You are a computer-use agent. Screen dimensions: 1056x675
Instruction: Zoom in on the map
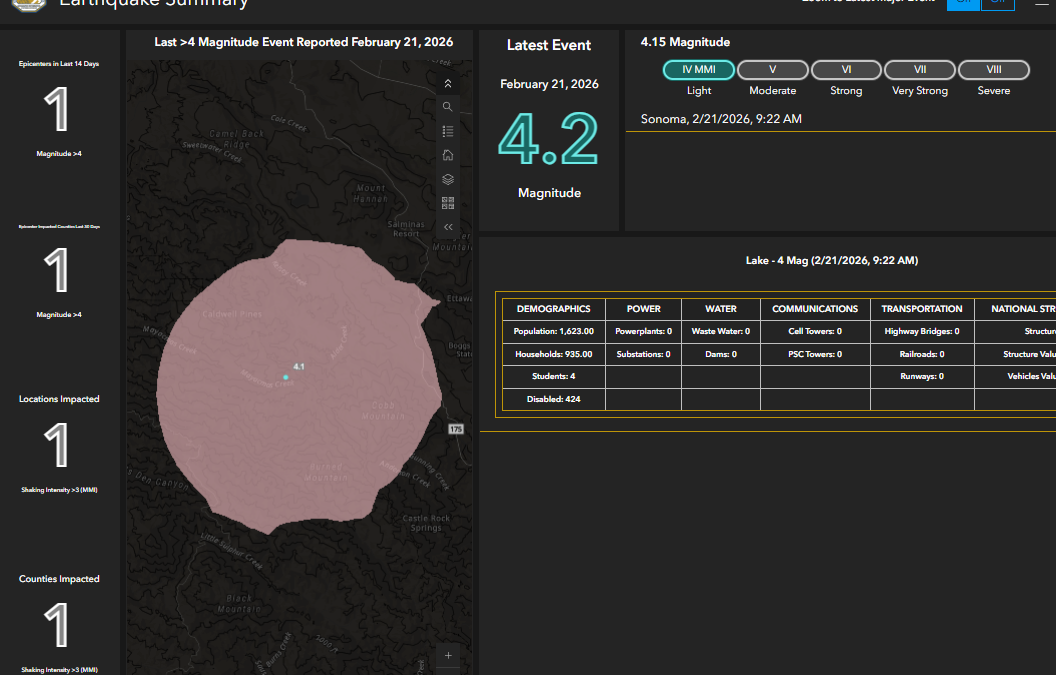click(x=448, y=656)
